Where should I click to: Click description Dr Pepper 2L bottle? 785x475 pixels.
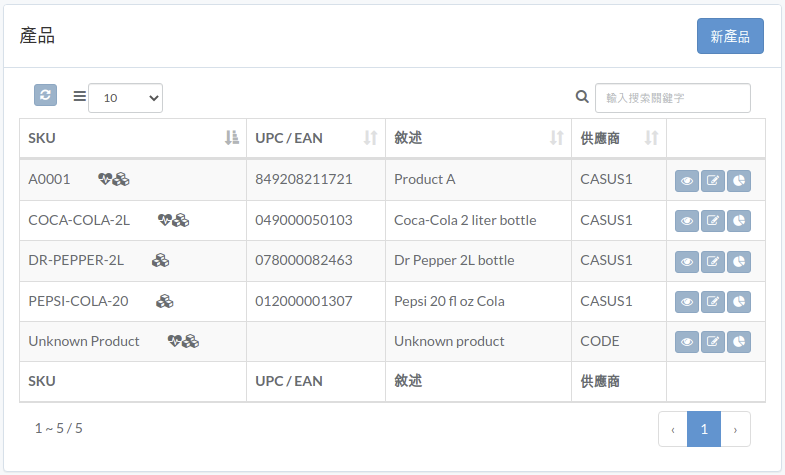click(x=454, y=260)
